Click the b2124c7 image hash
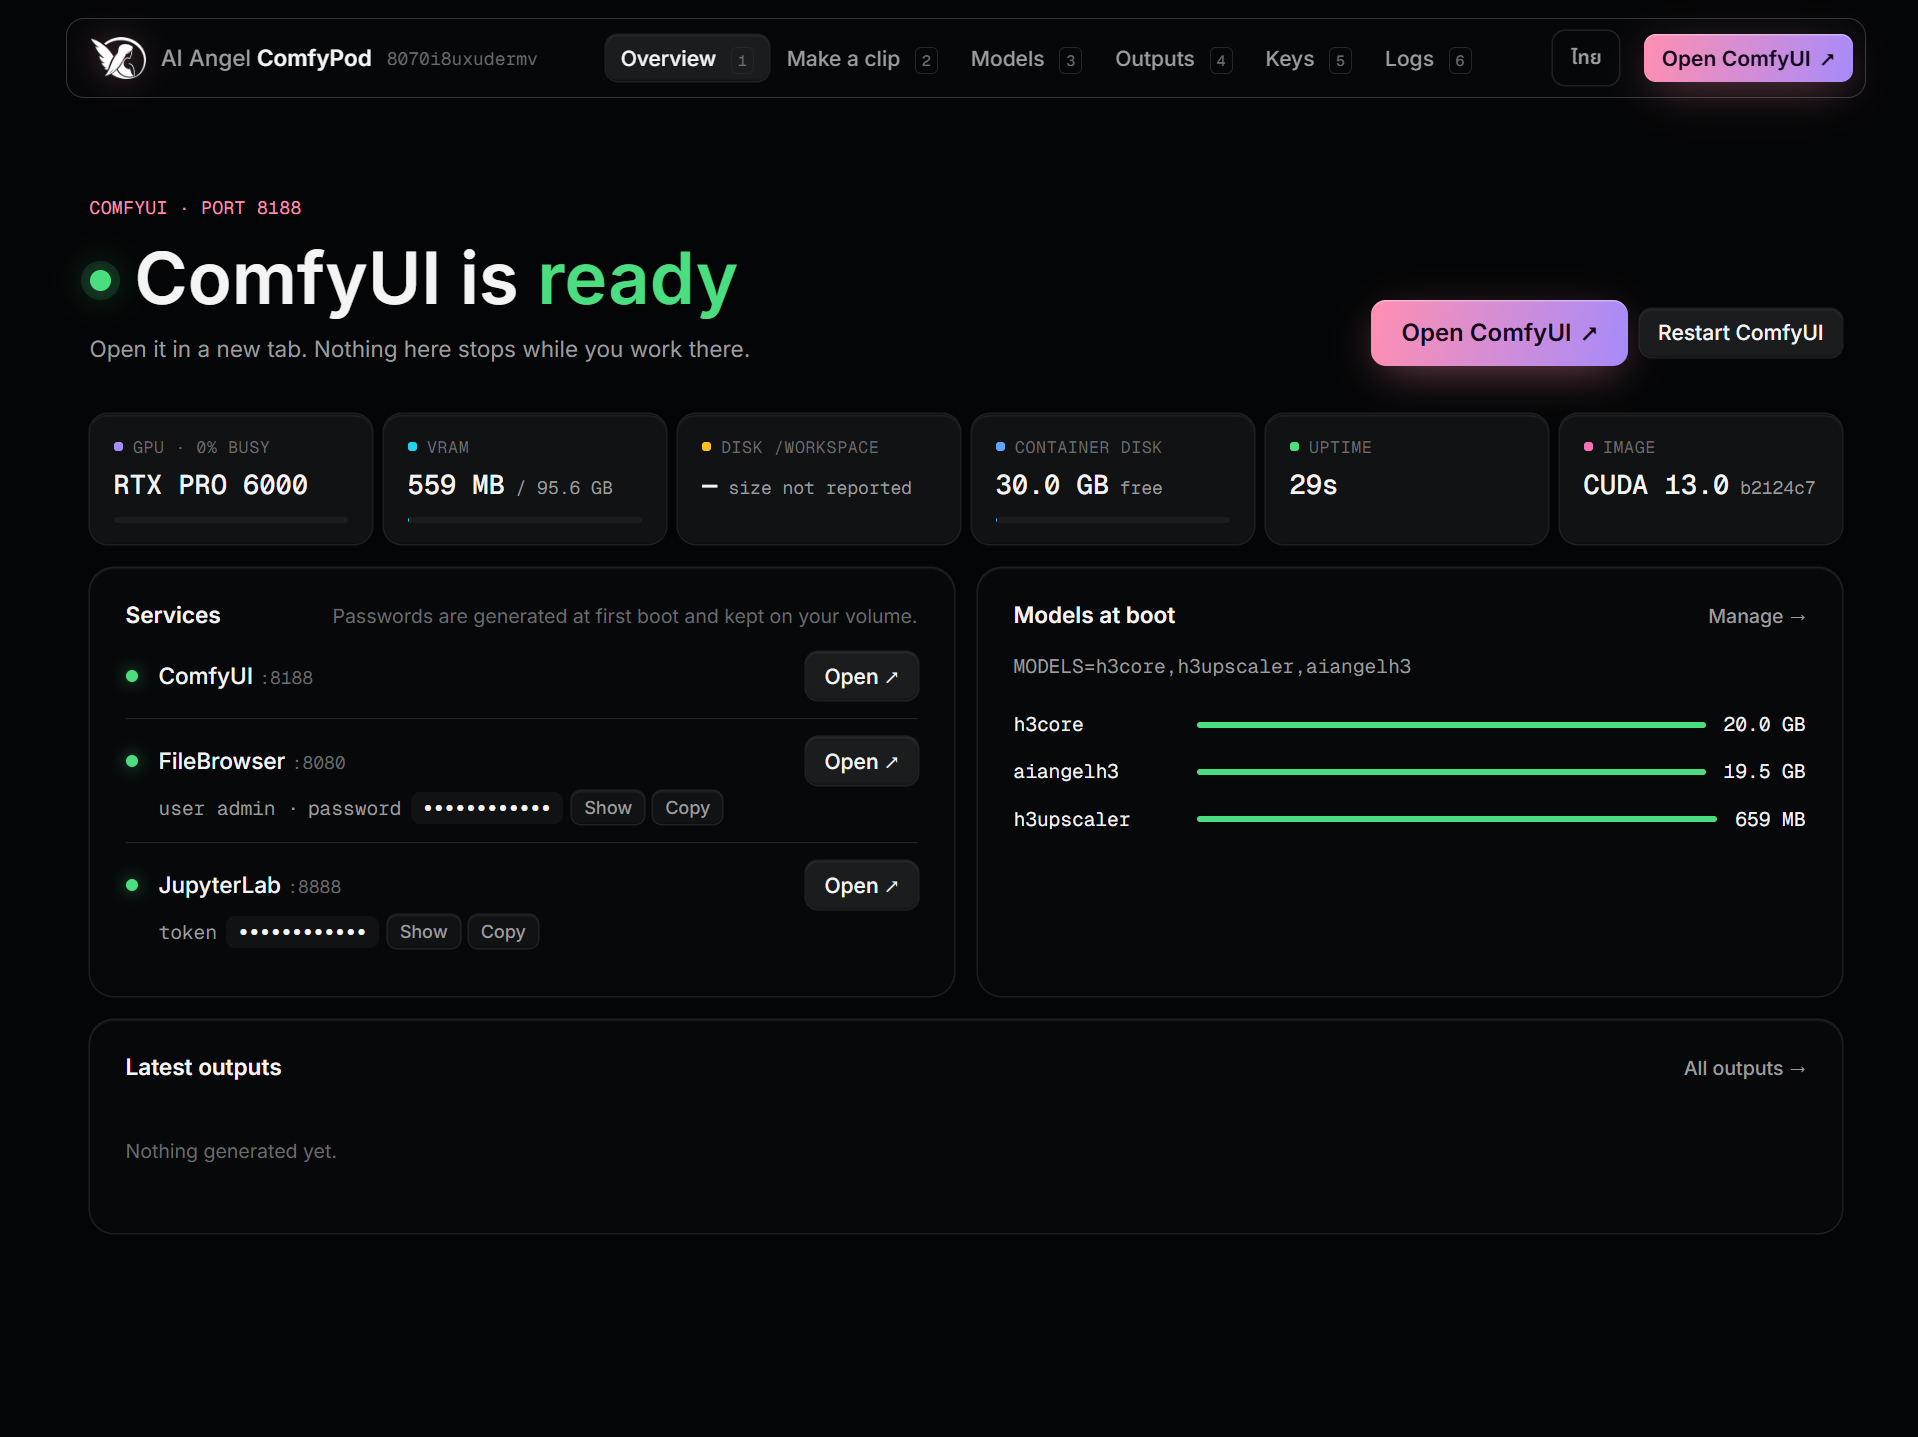 (1777, 488)
